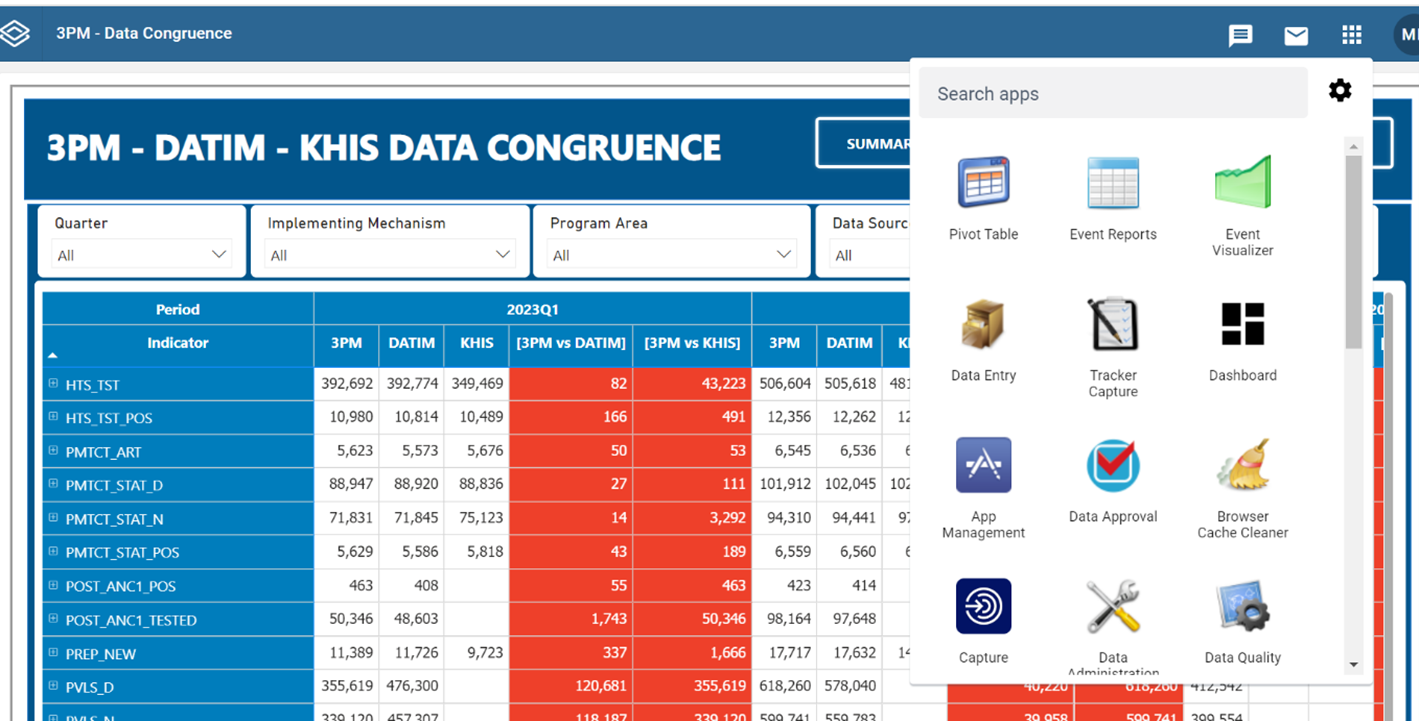This screenshot has width=1419, height=721.
Task: Open the Dashboard app
Action: (1242, 340)
